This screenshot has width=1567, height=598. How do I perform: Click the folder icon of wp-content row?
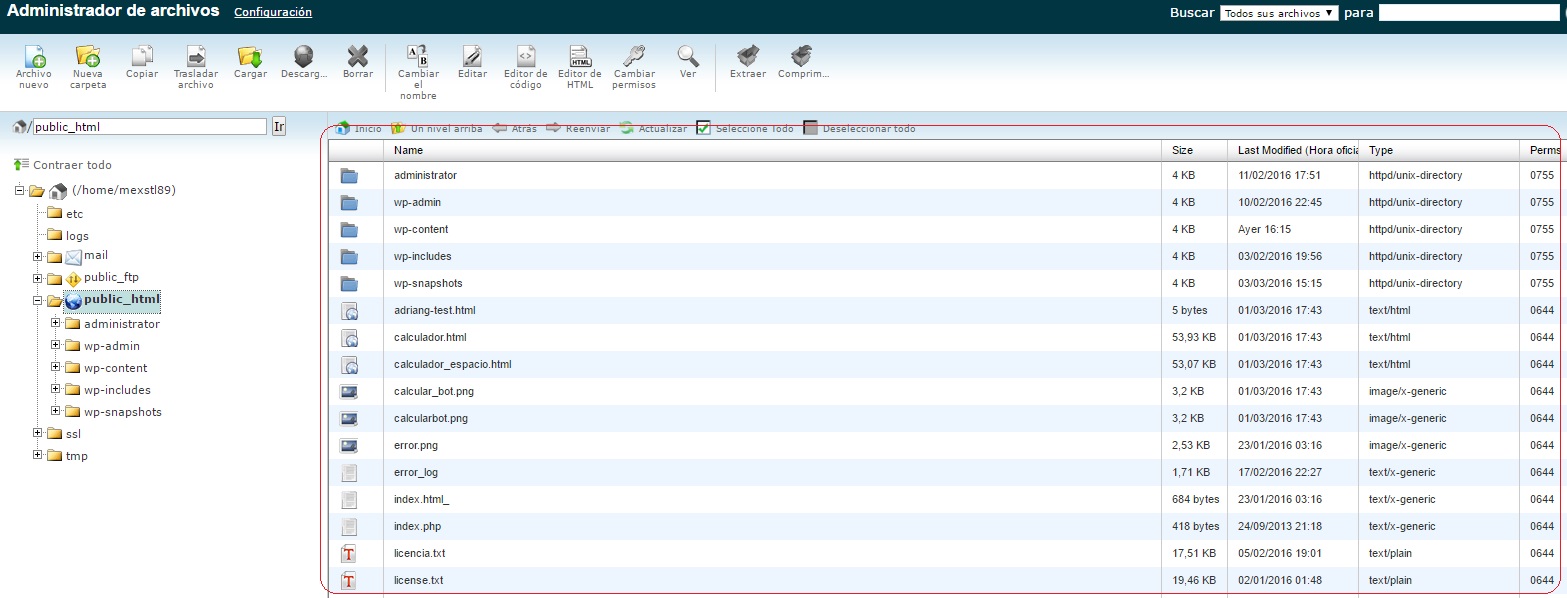(x=349, y=229)
